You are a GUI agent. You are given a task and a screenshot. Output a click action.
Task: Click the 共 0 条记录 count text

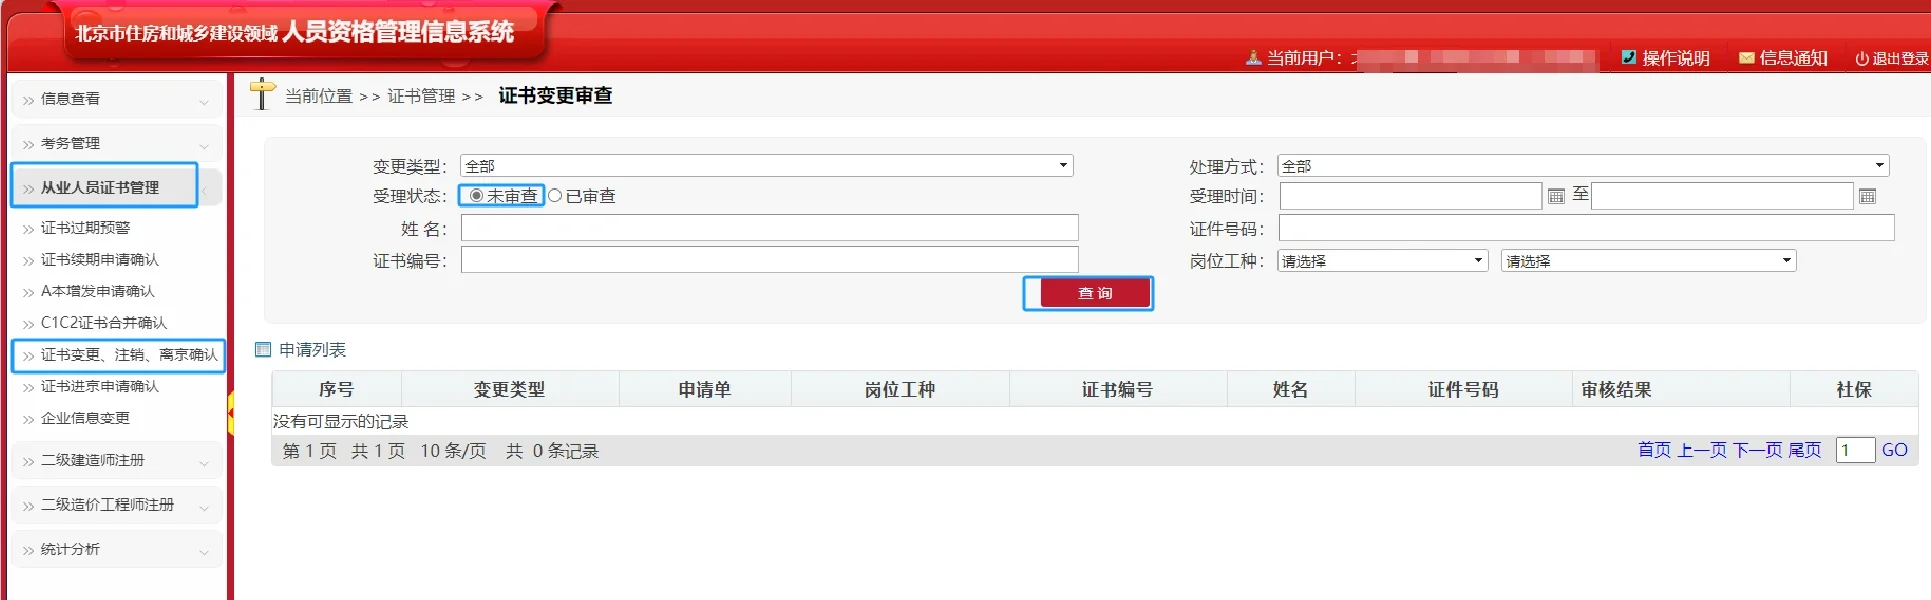(552, 451)
